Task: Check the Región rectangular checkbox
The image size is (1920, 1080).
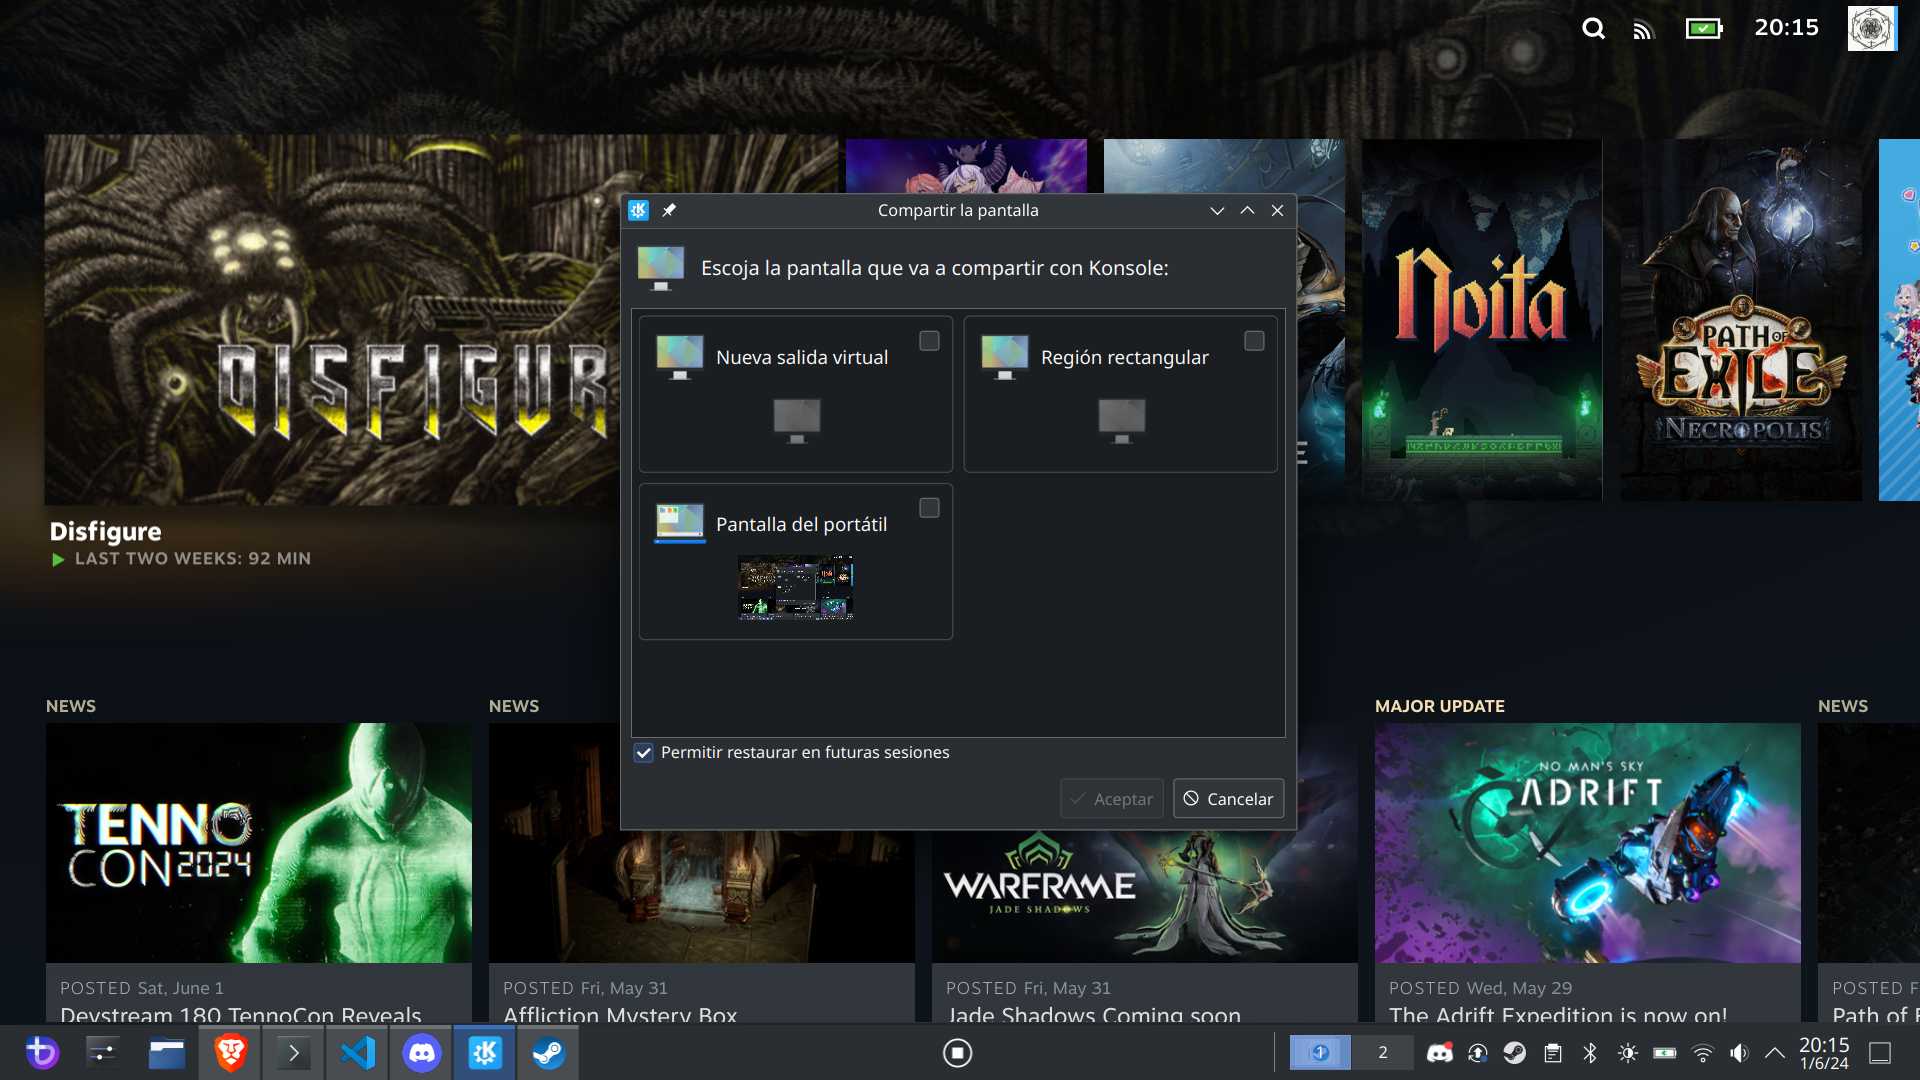Action: click(1254, 341)
